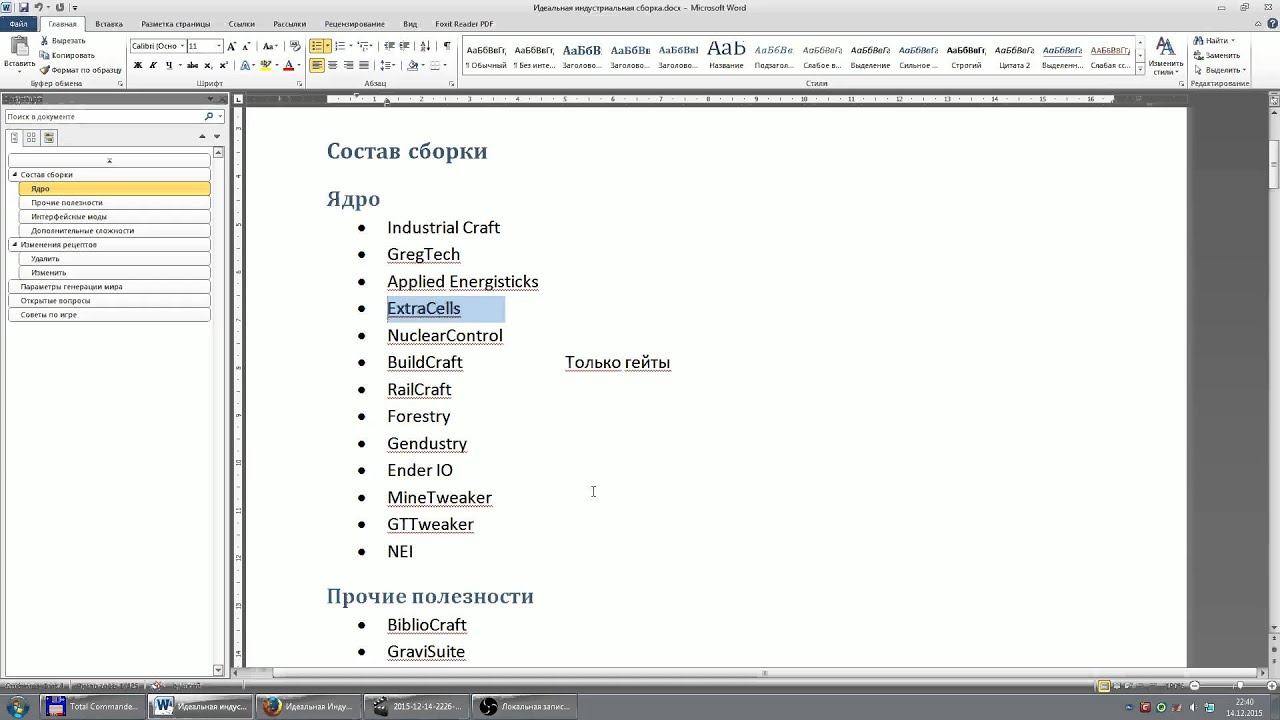Viewport: 1280px width, 720px height.
Task: Switch navigation pane to search results view
Action: (49, 137)
